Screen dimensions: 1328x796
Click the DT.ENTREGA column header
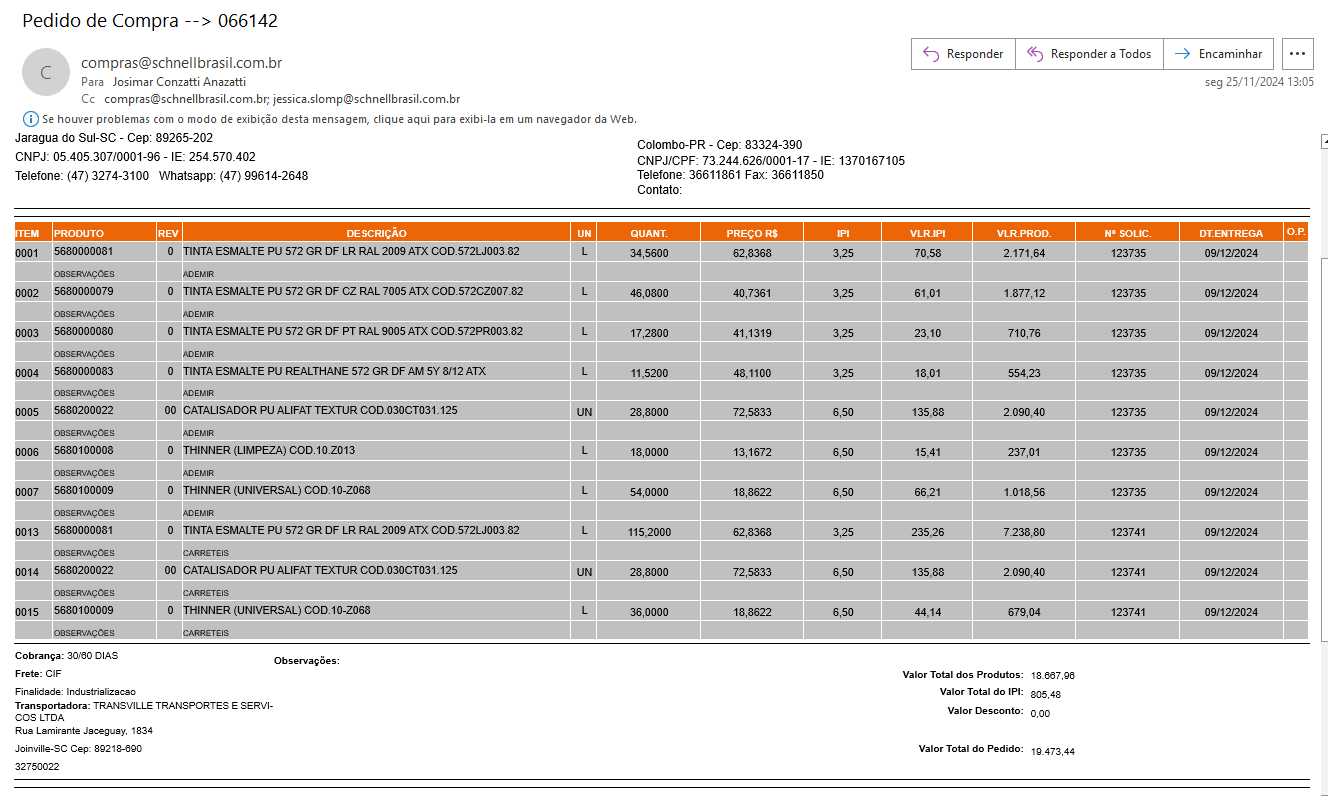pos(1230,233)
